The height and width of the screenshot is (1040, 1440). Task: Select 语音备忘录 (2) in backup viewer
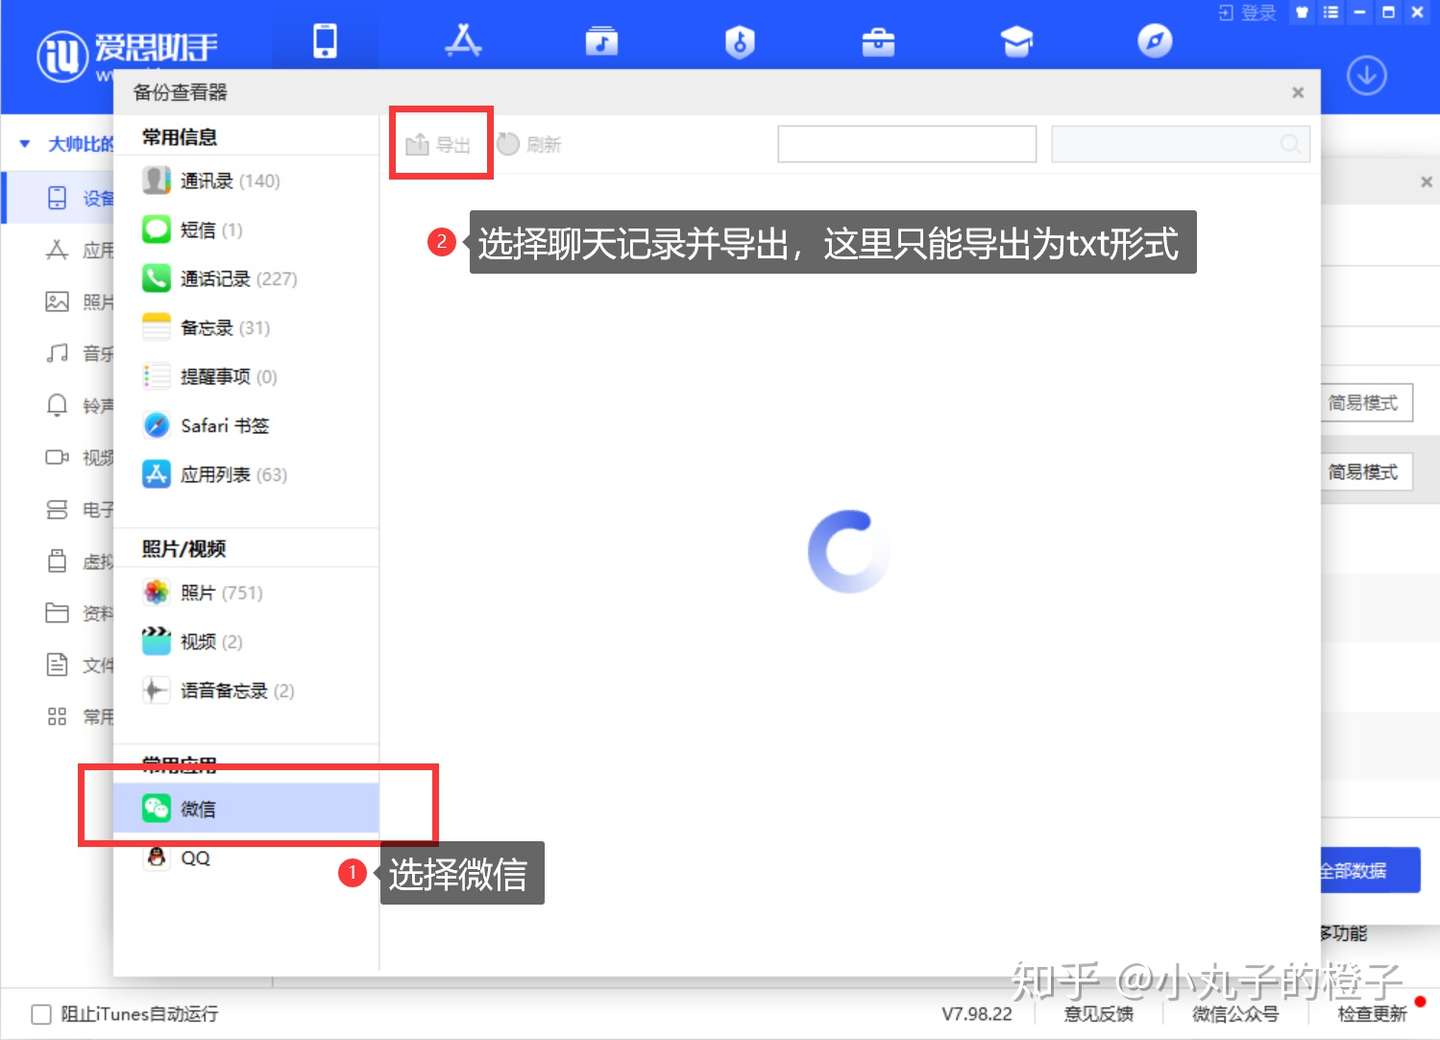click(246, 691)
